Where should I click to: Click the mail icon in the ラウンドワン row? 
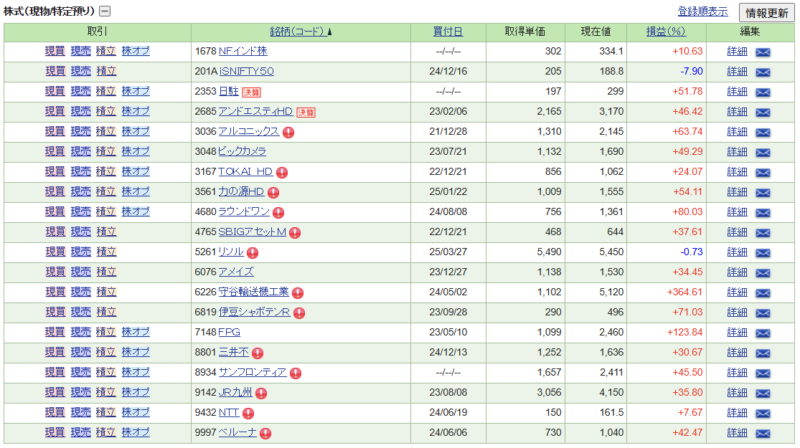763,212
